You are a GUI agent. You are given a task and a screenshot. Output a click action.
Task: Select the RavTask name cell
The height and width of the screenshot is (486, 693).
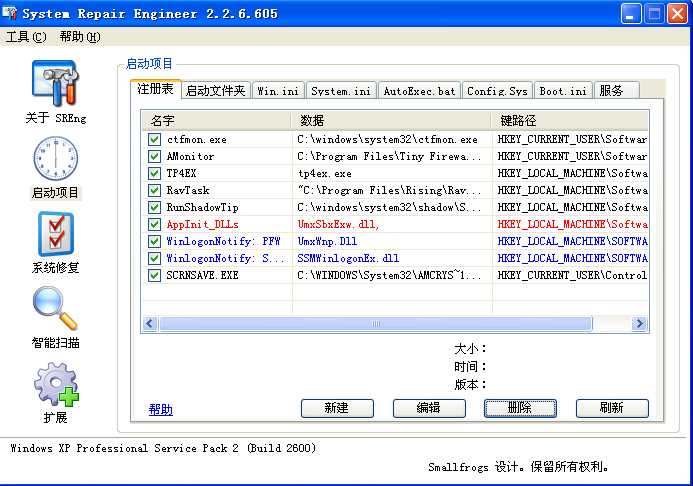point(188,190)
